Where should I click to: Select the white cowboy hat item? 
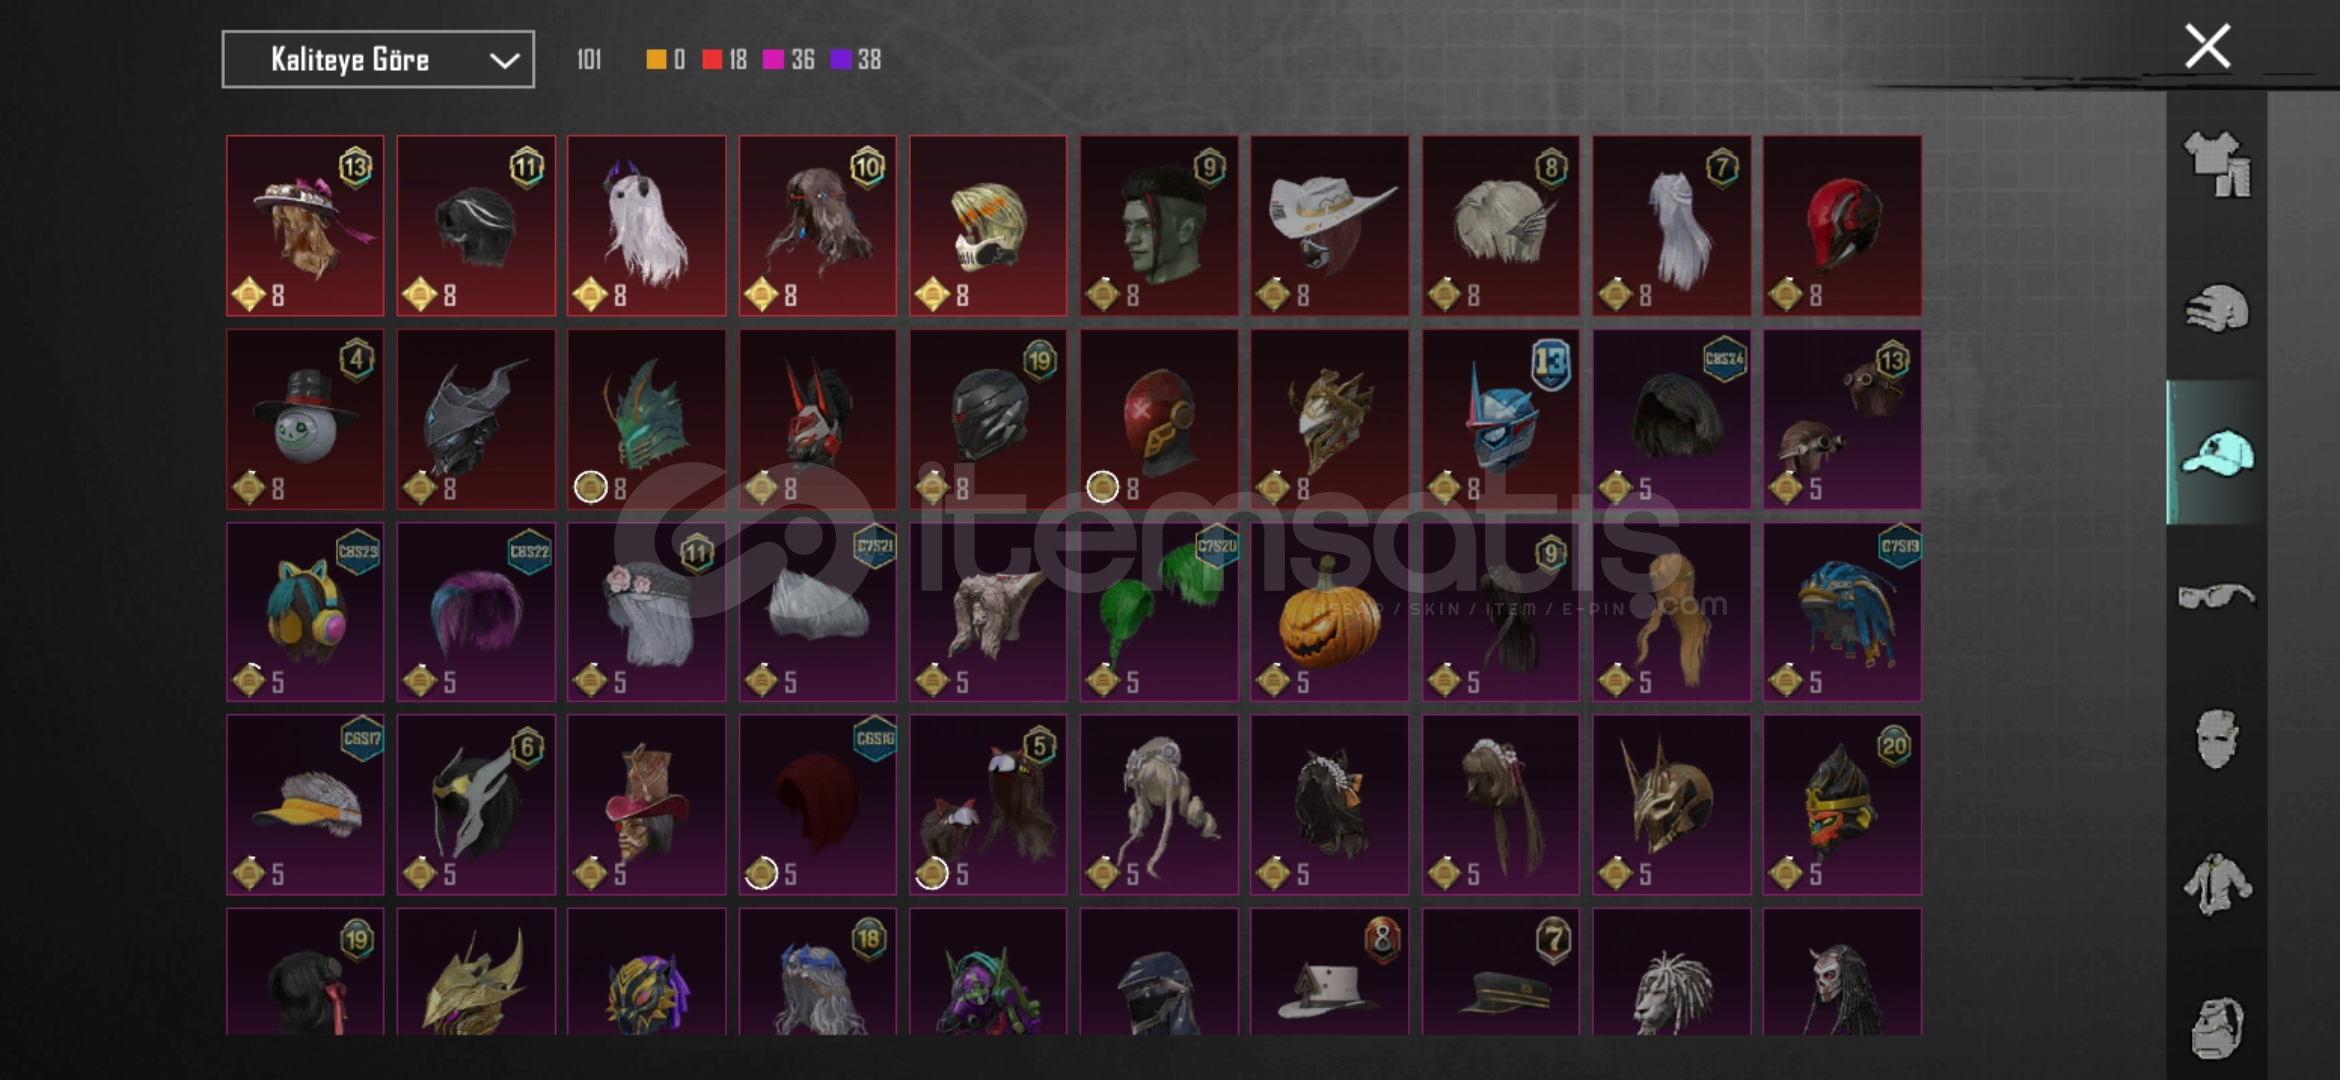(1329, 226)
